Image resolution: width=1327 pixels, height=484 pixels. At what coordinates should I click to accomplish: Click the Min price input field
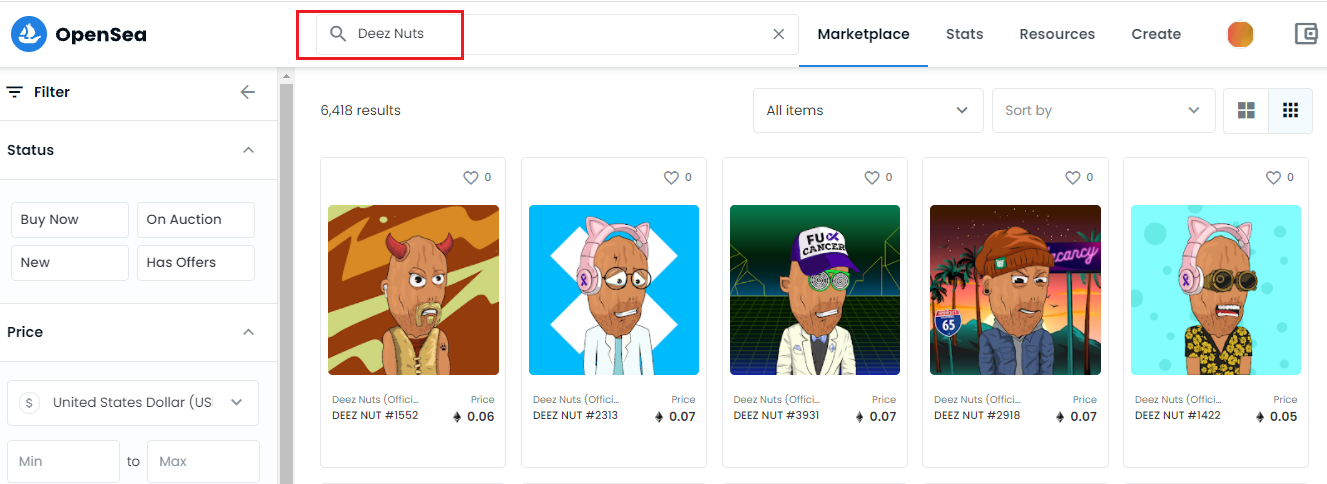[x=63, y=461]
